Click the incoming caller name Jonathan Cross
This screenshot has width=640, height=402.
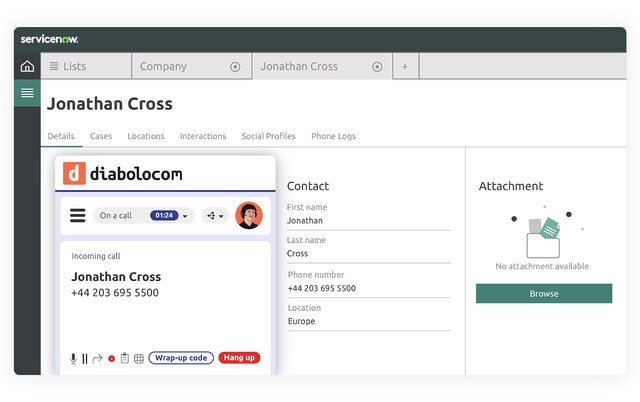116,277
